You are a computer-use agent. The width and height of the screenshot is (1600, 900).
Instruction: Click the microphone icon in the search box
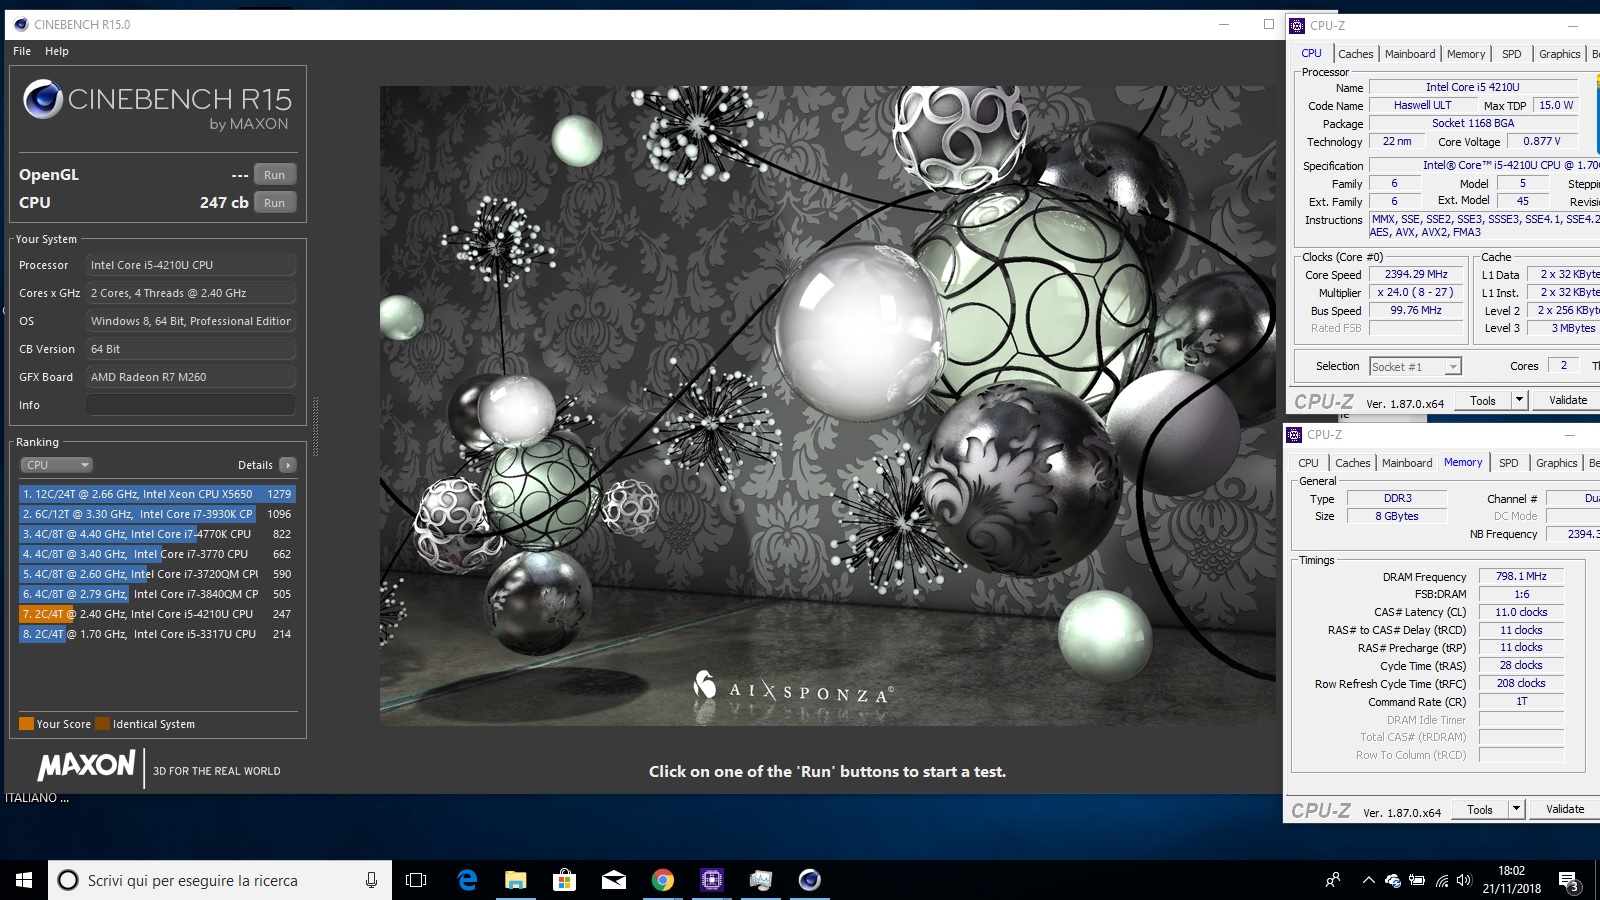371,880
